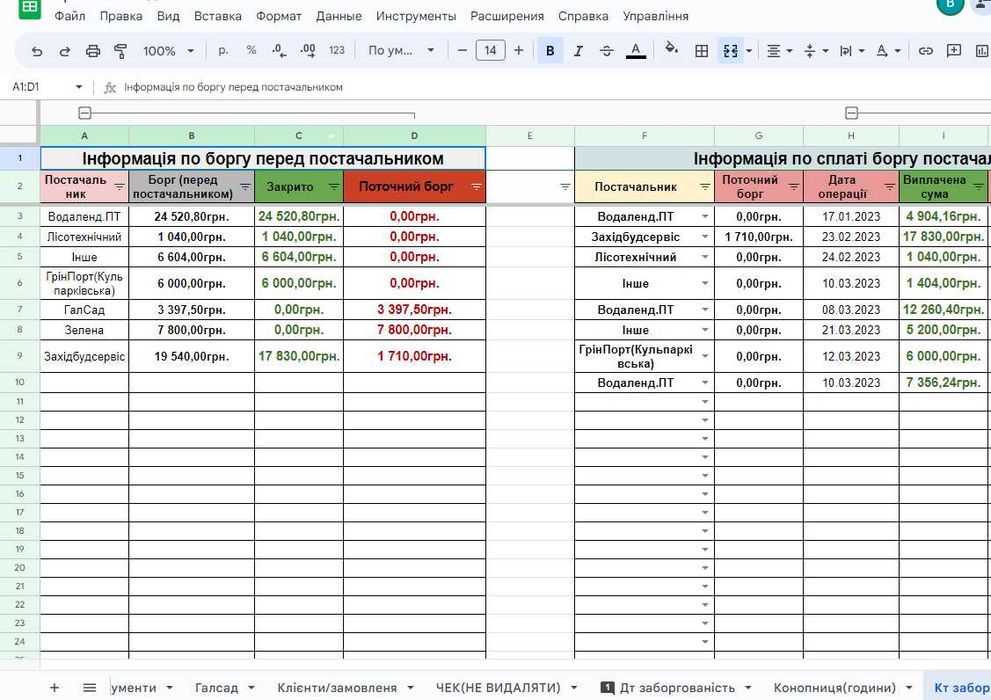Open text wrapping dropdown

[x=851, y=51]
